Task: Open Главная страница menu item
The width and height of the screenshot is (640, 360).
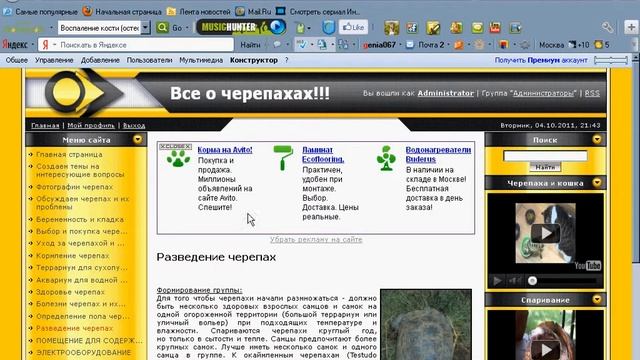Action: click(x=69, y=154)
